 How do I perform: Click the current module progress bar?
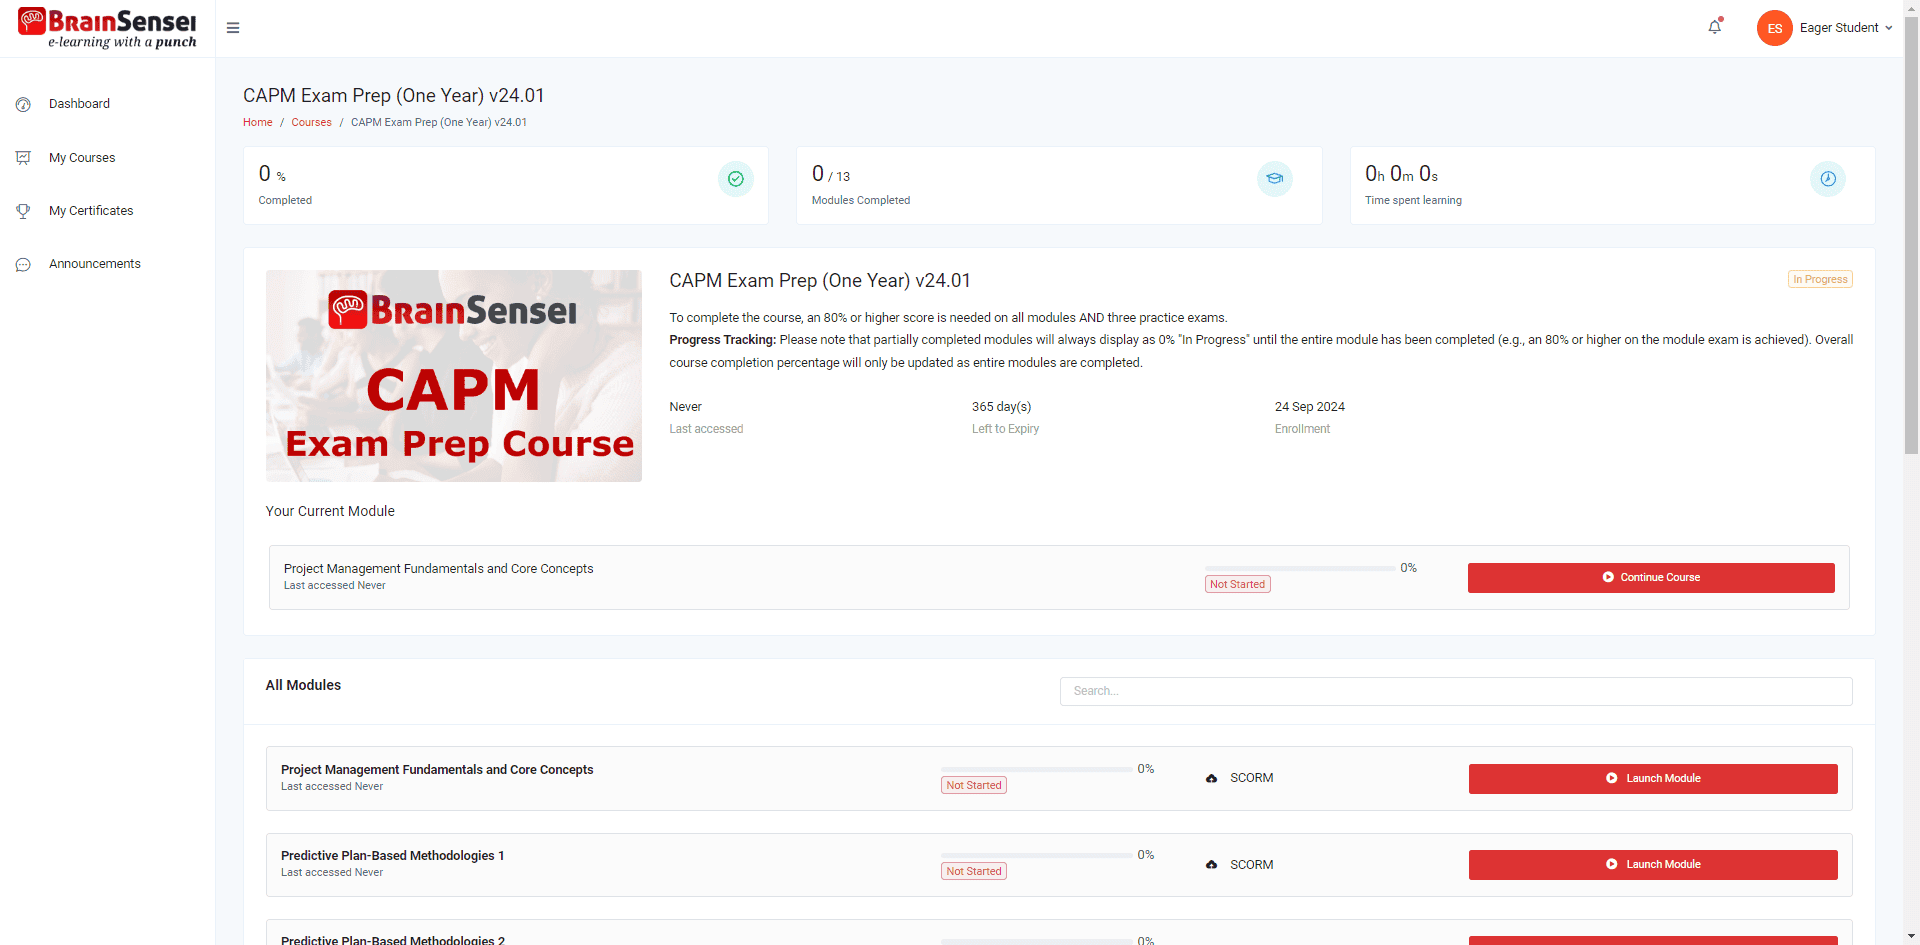(x=1300, y=568)
